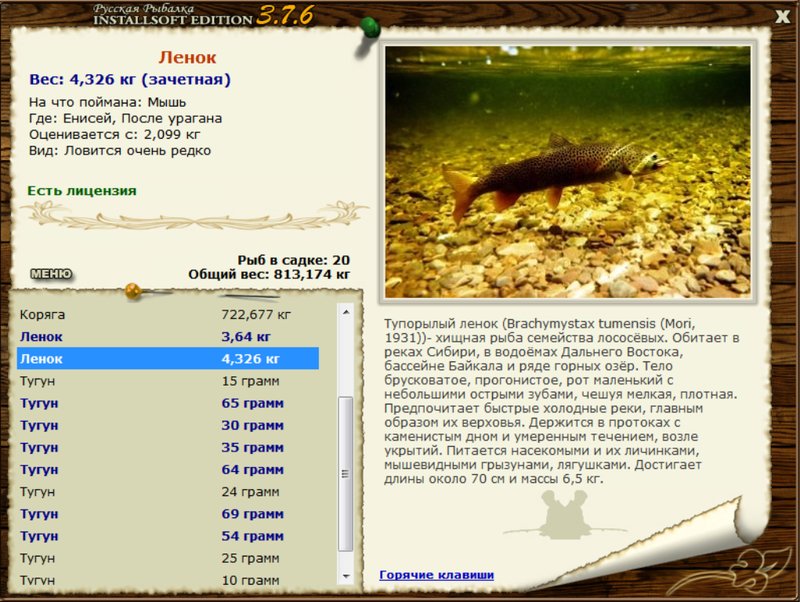Click the underwater Ленок fish photo
The width and height of the screenshot is (800, 602).
pos(567,172)
